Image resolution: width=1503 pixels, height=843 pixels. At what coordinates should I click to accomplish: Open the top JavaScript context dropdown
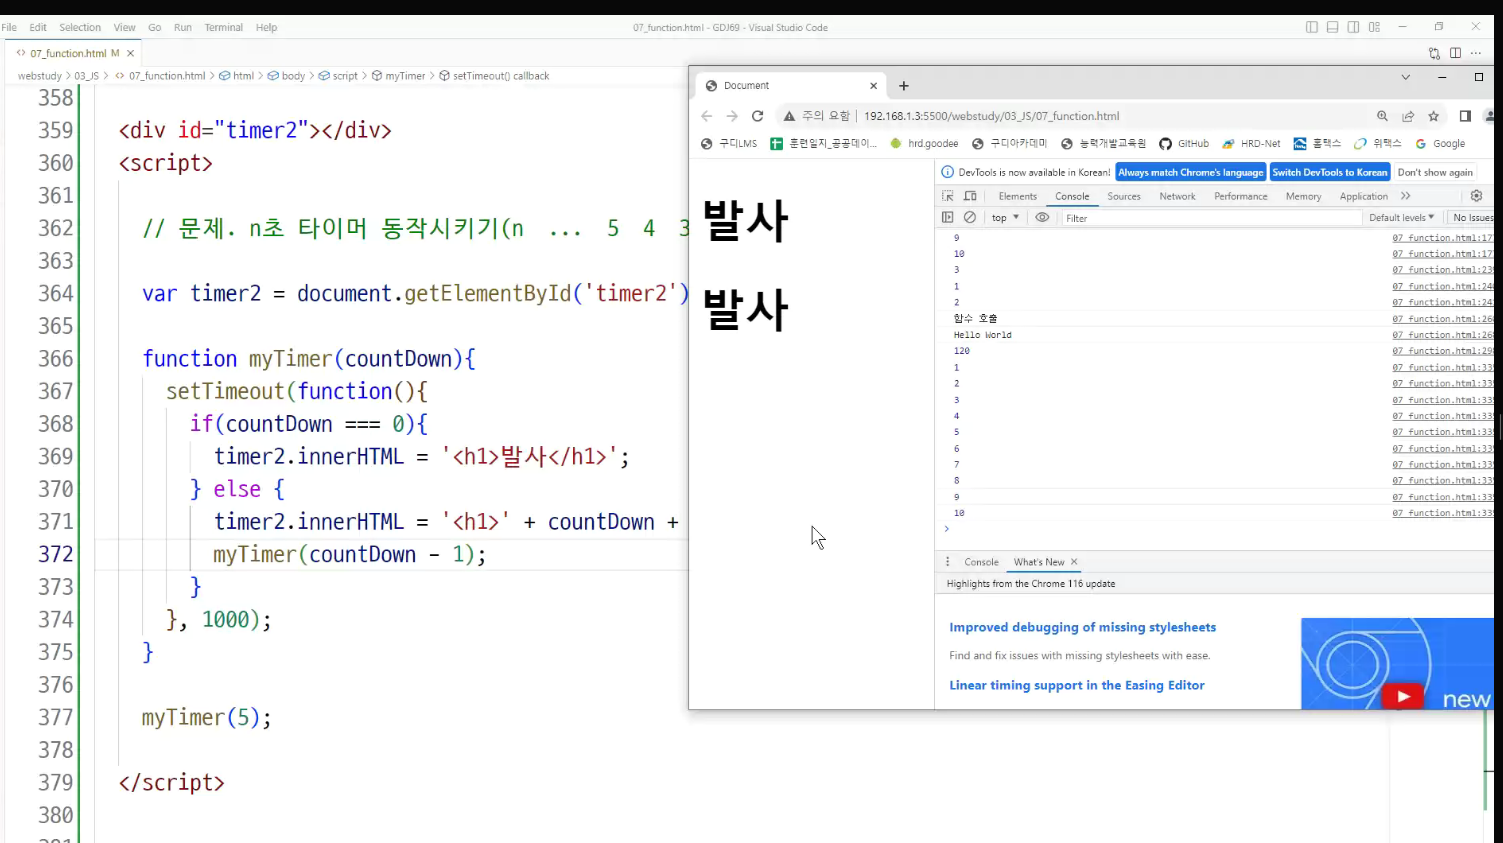[x=1005, y=217]
